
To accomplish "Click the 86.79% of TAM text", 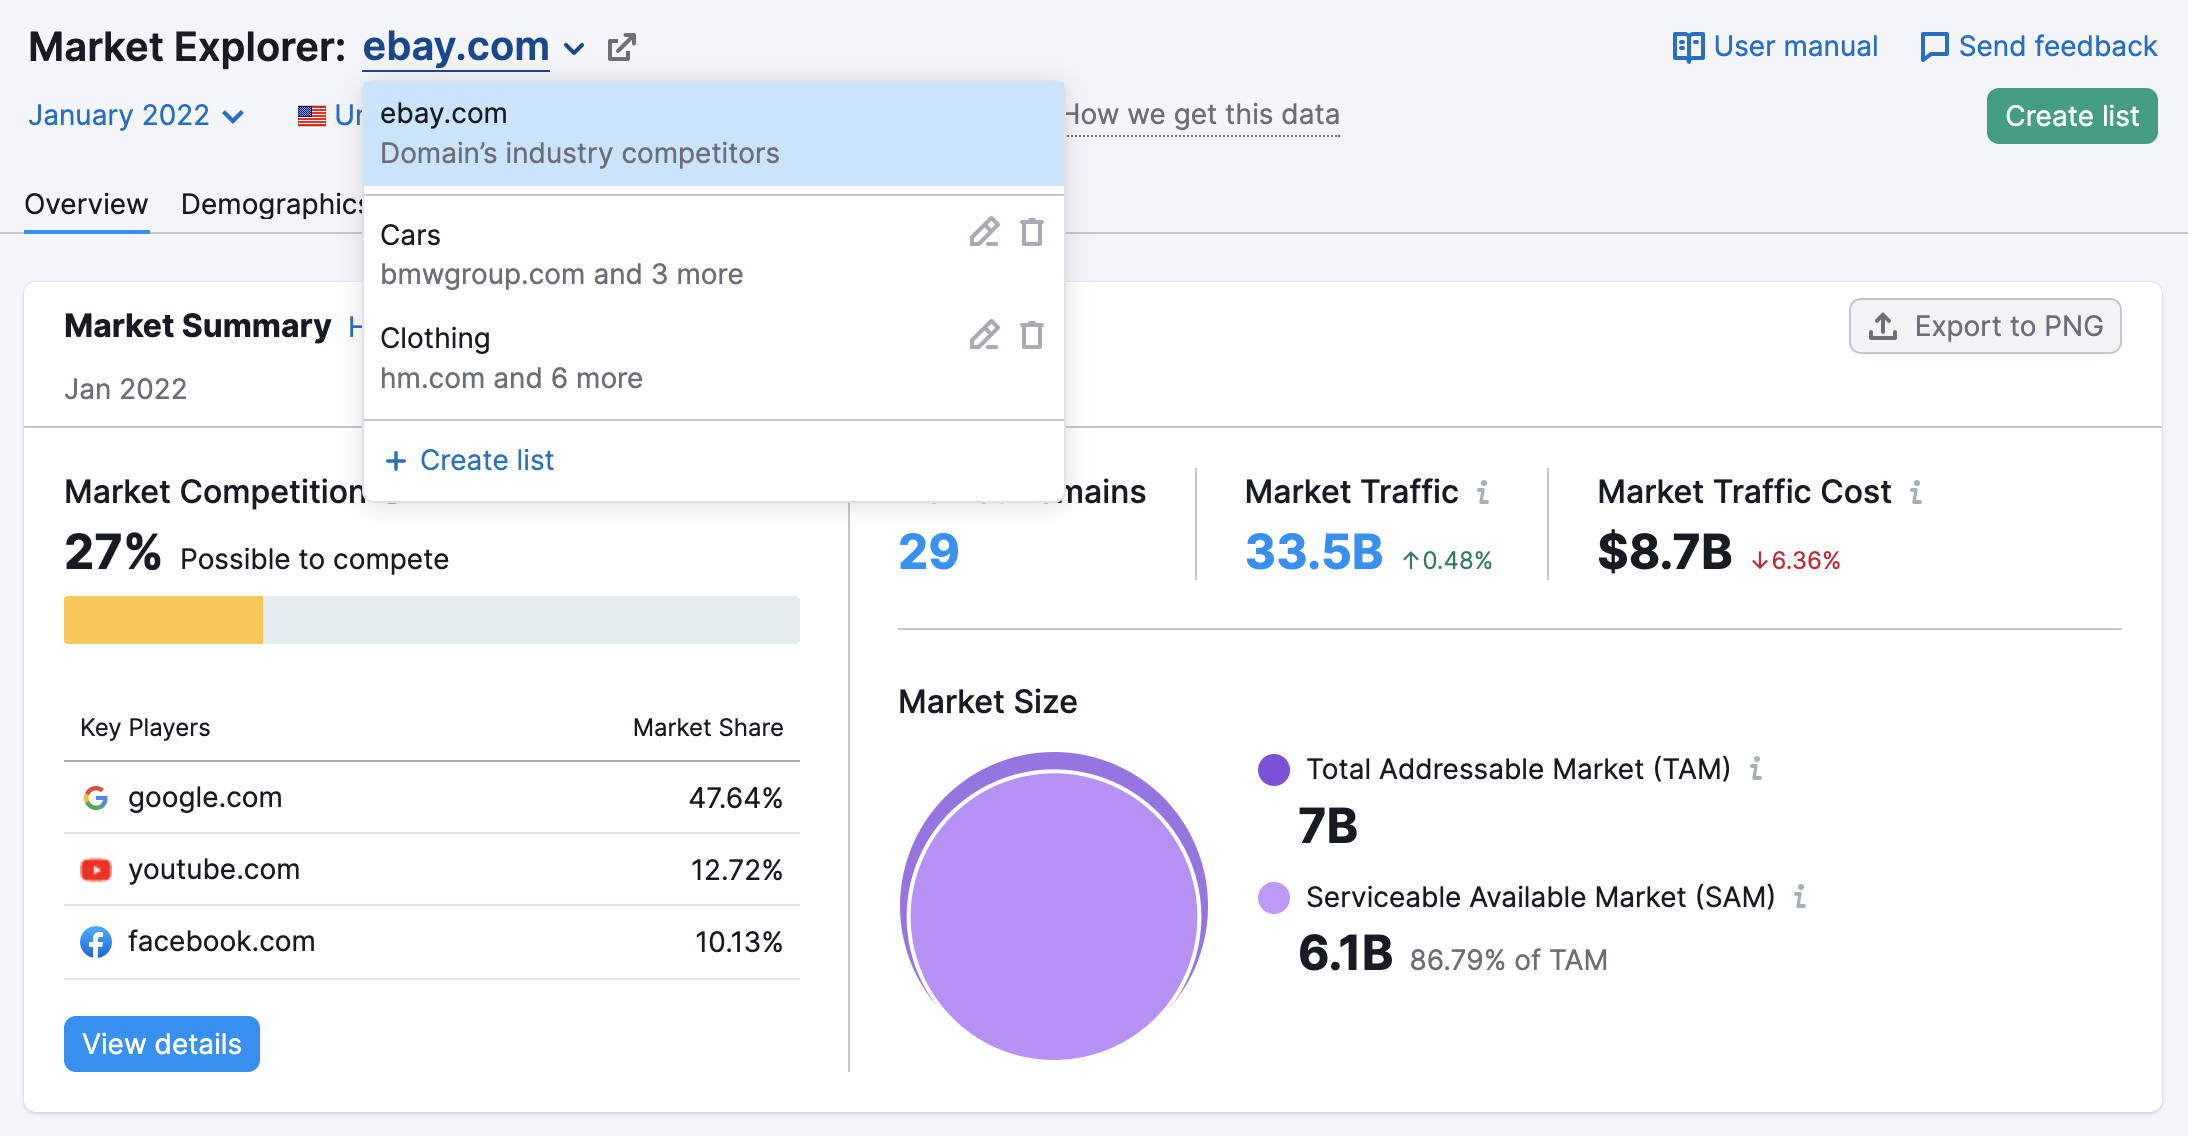I will tap(1508, 960).
